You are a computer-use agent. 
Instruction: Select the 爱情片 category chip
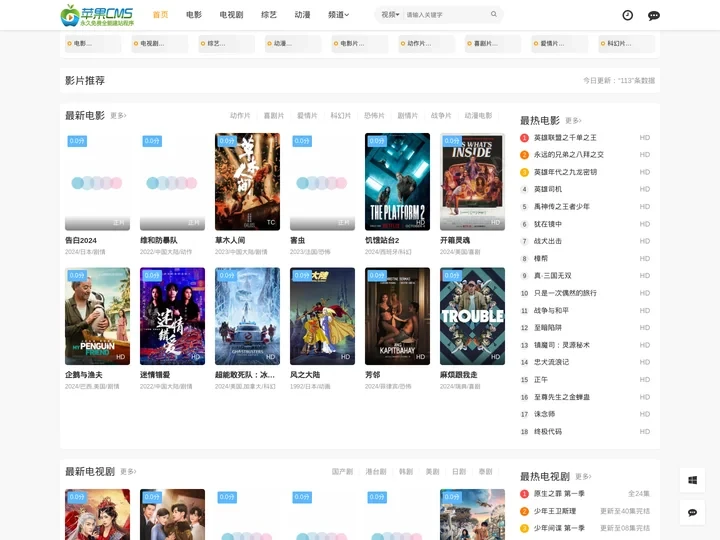pyautogui.click(x=559, y=44)
